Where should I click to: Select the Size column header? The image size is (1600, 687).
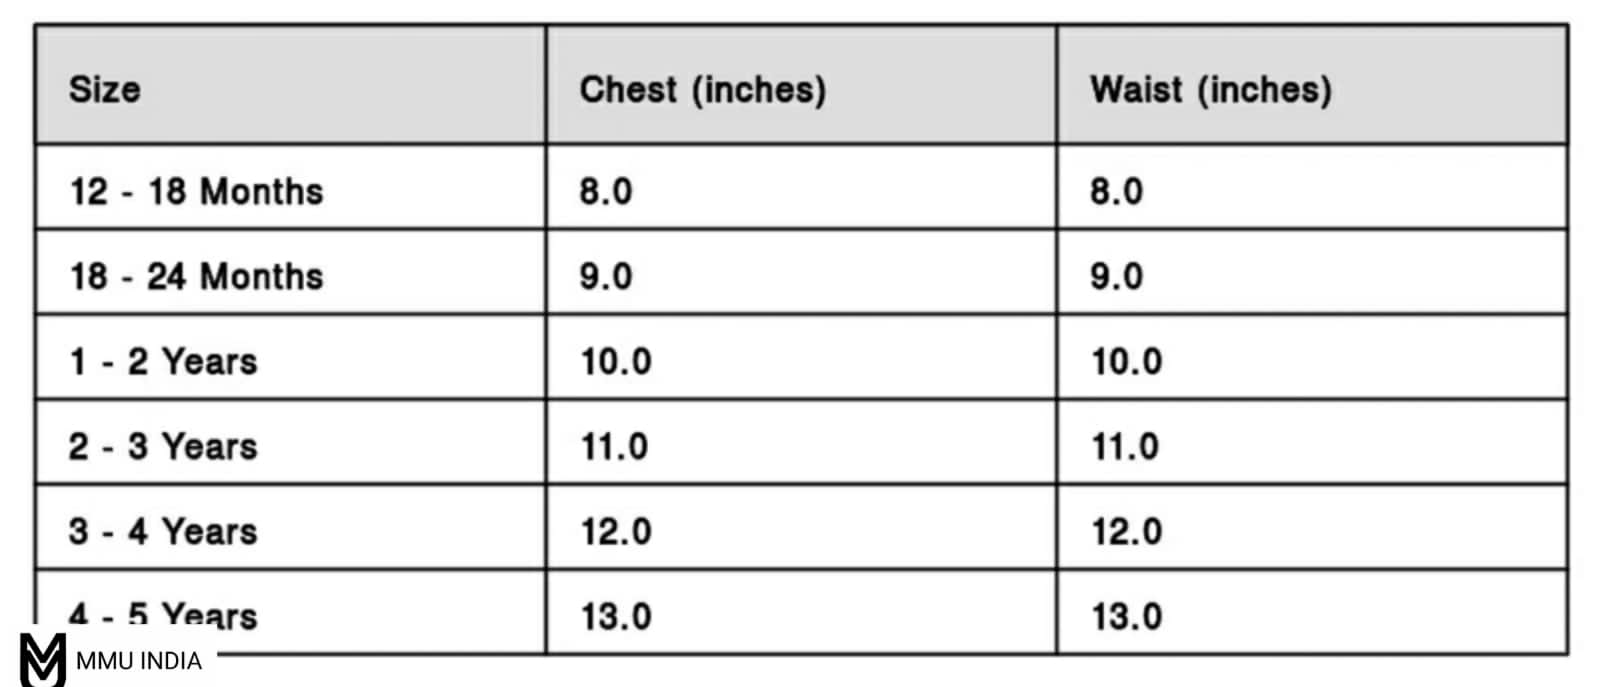pyautogui.click(x=105, y=90)
